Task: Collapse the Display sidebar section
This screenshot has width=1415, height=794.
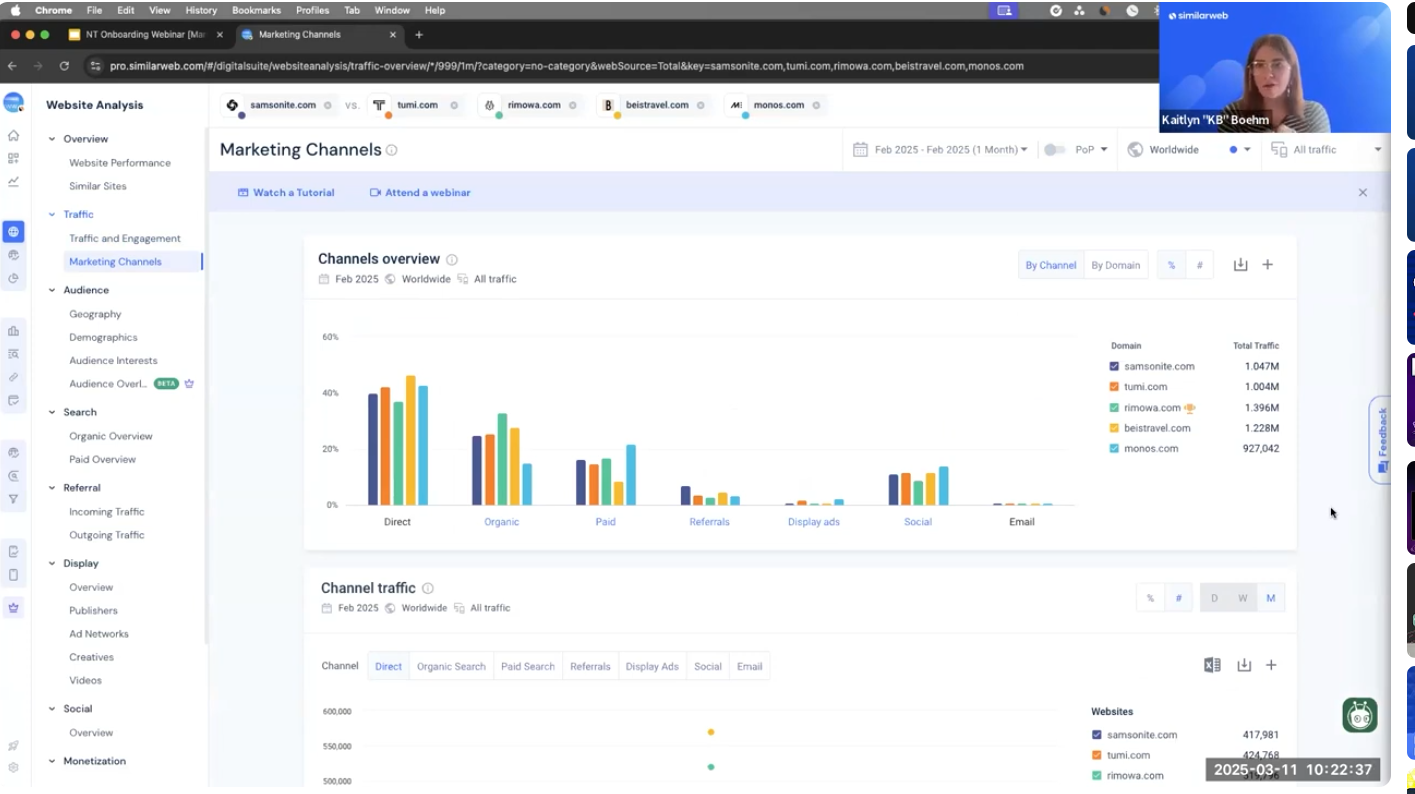Action: click(52, 564)
